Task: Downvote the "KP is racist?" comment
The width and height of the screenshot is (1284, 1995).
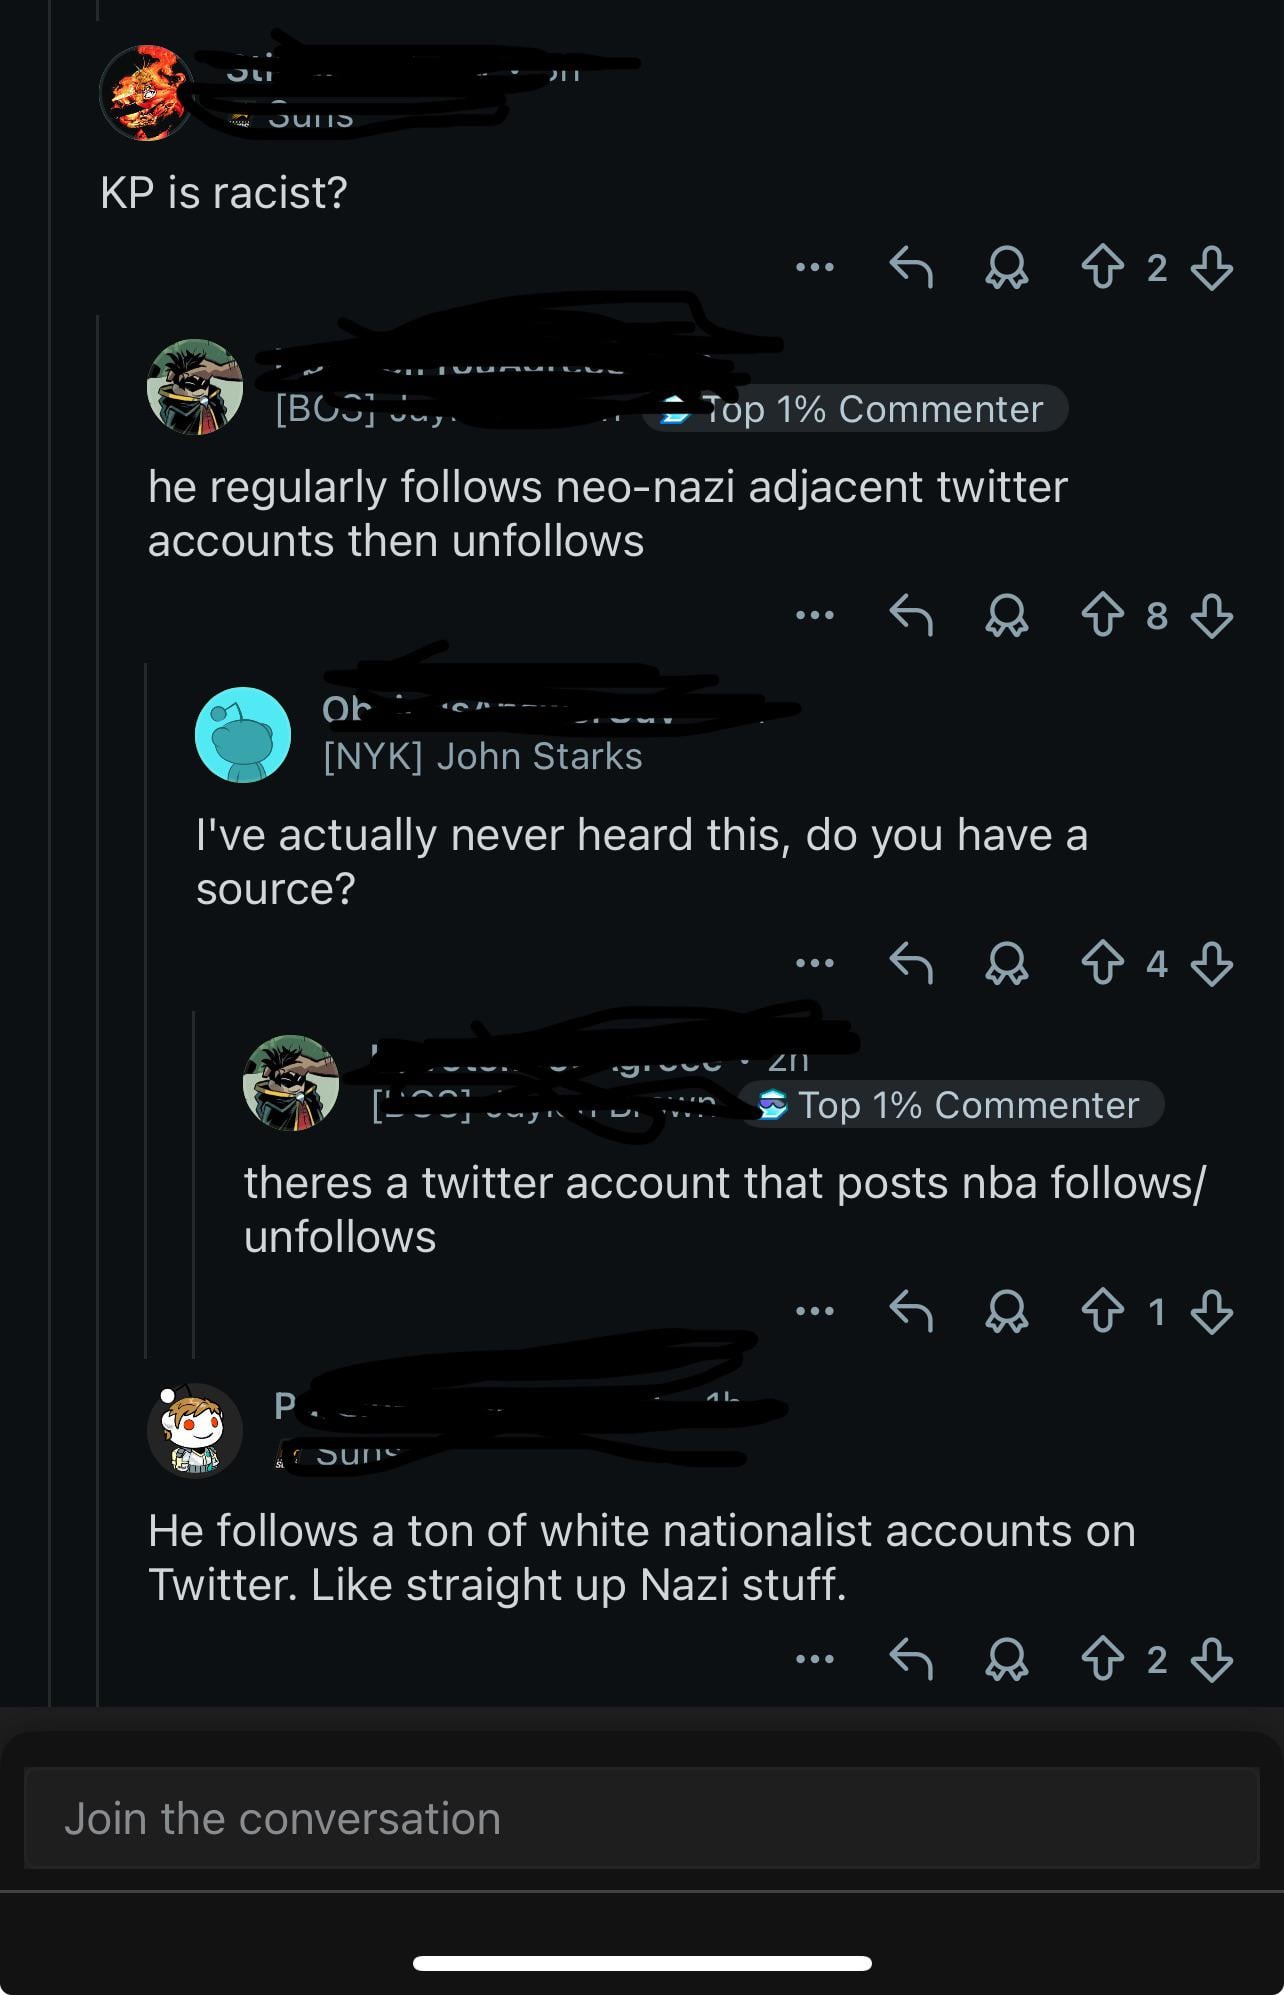Action: [x=1212, y=268]
